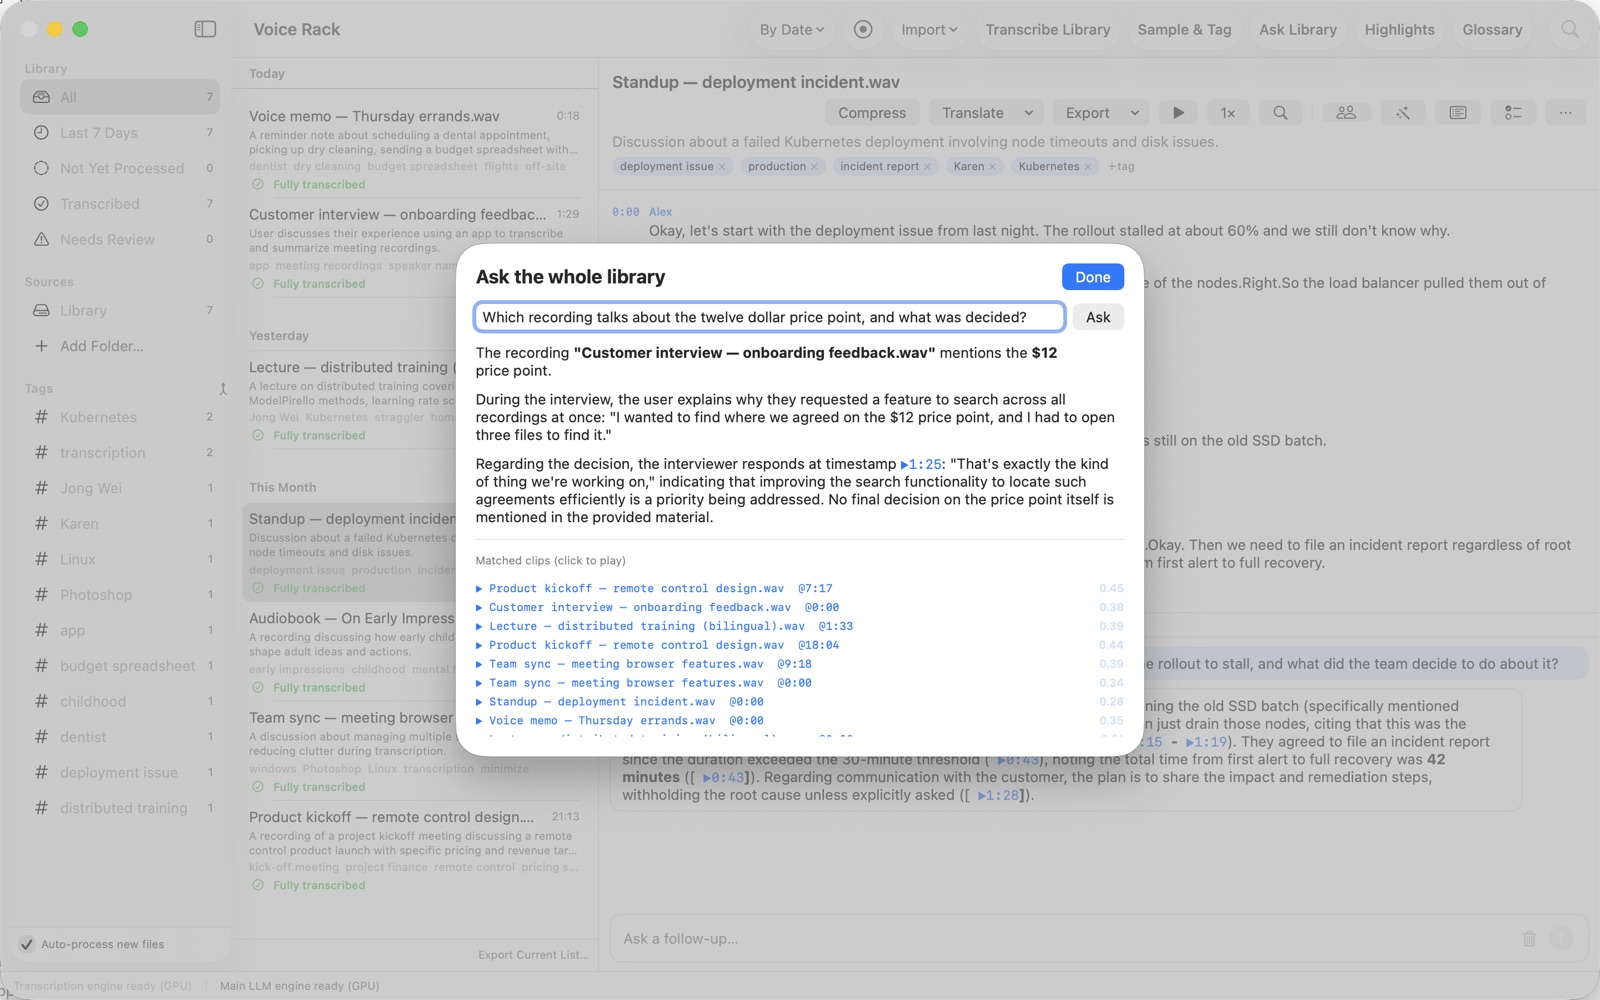Open the speakers icon button
The height and width of the screenshot is (1000, 1600).
tap(1346, 113)
